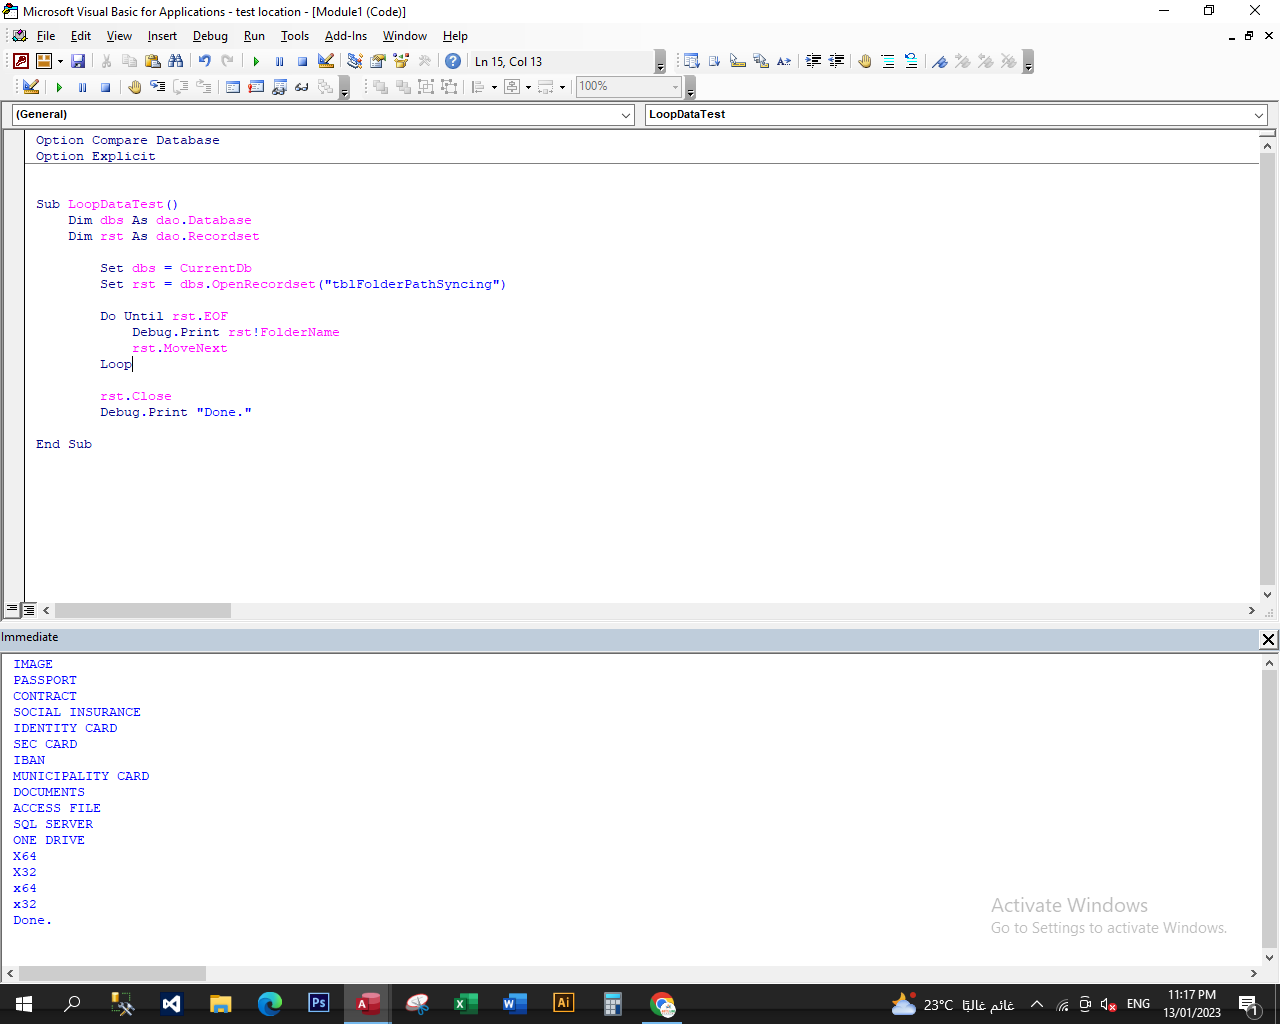Open Excel from the taskbar
Viewport: 1280px width, 1024px height.
[466, 1004]
